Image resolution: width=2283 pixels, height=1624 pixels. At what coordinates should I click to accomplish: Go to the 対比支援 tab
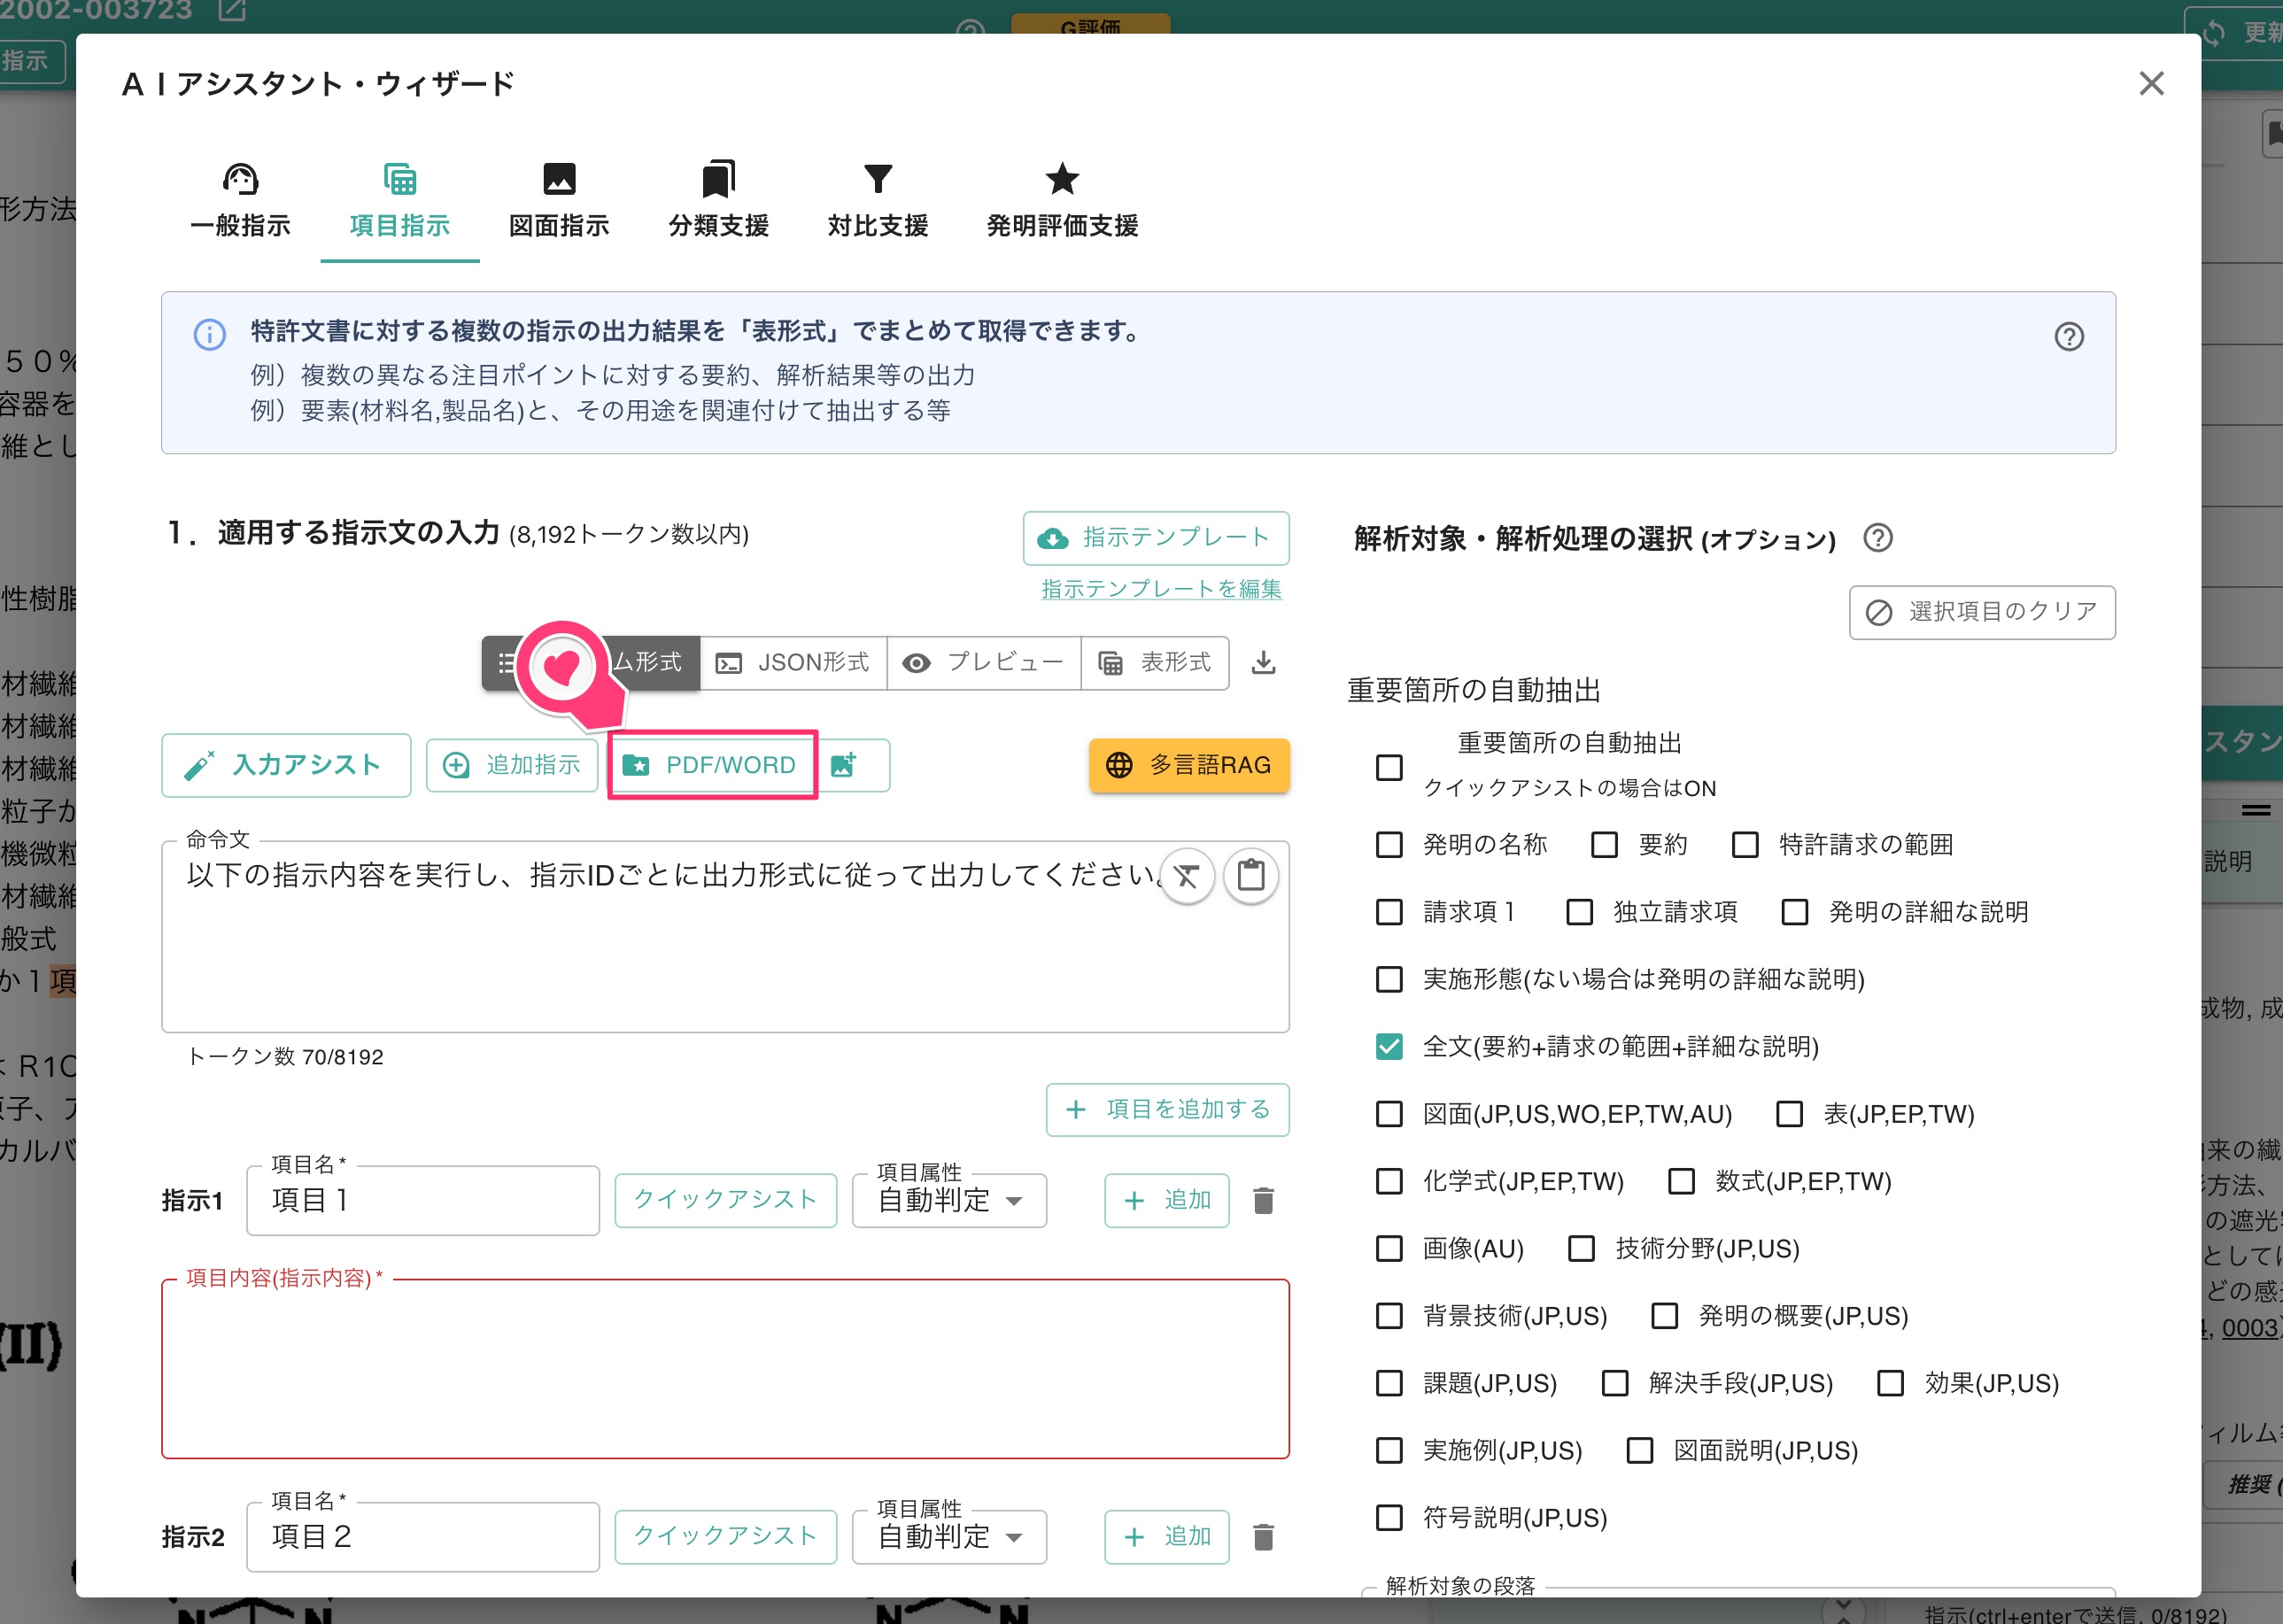click(878, 201)
